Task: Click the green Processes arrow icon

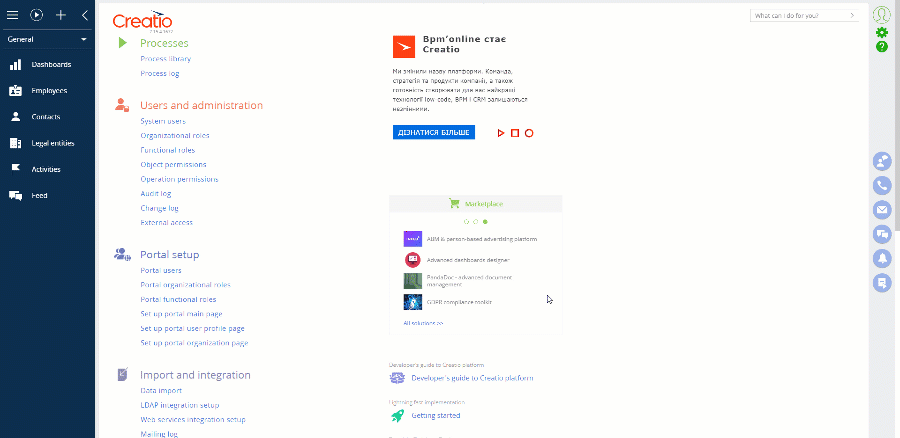Action: (122, 42)
